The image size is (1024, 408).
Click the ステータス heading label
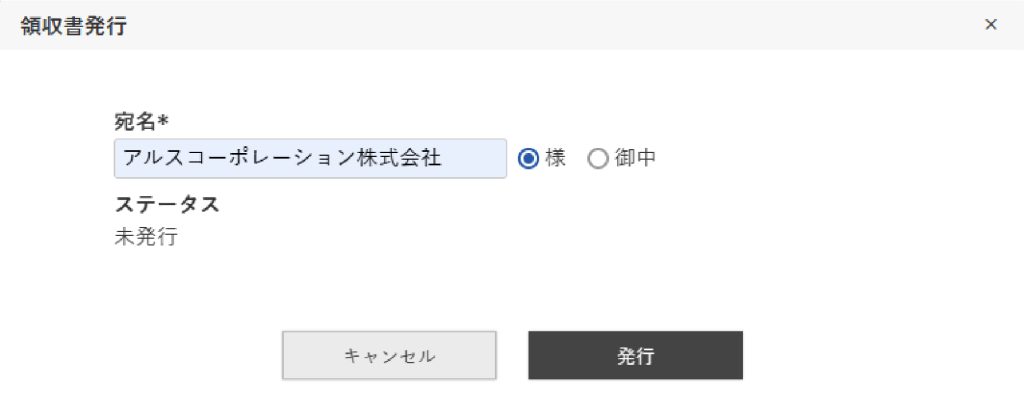pyautogui.click(x=167, y=204)
